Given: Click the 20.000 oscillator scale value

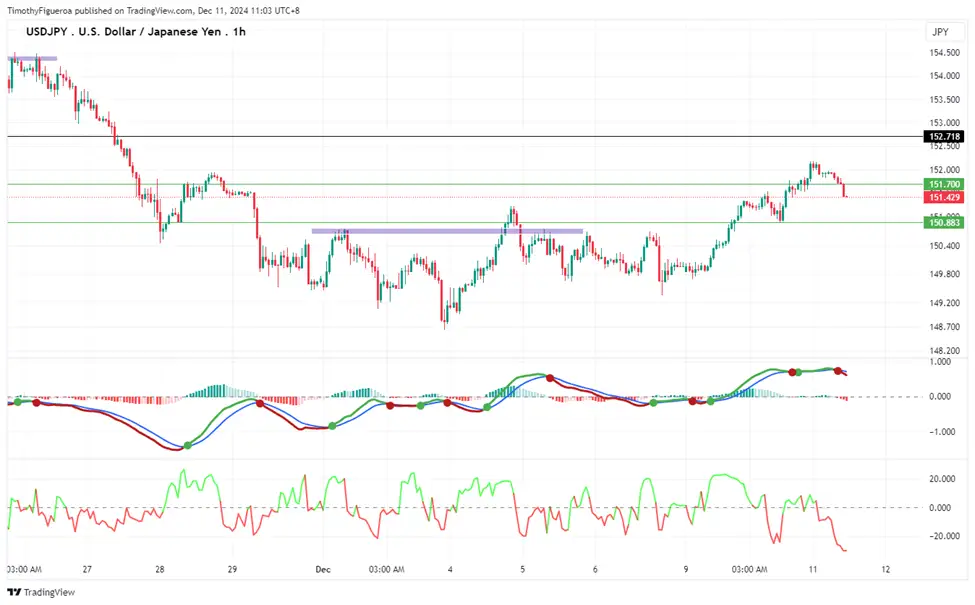Looking at the screenshot, I should pos(942,479).
